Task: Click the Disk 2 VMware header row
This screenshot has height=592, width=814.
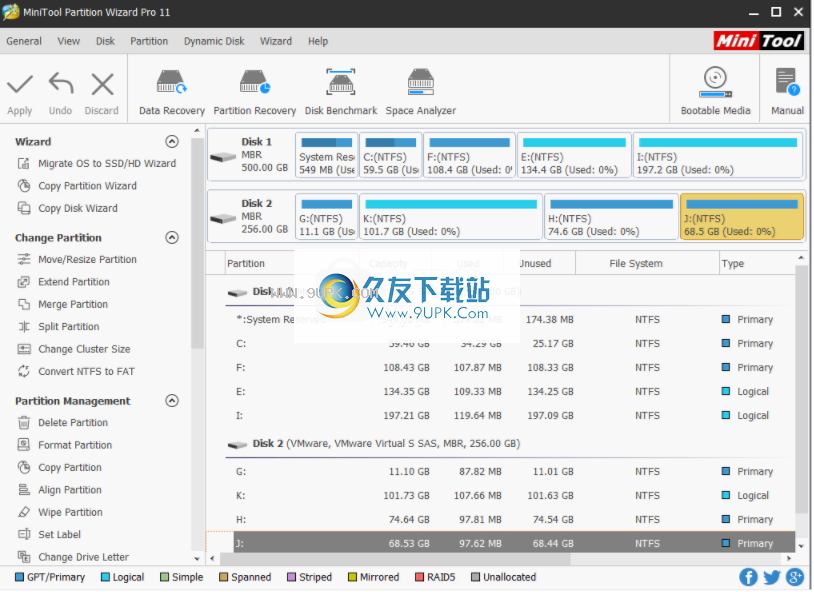Action: [x=511, y=444]
